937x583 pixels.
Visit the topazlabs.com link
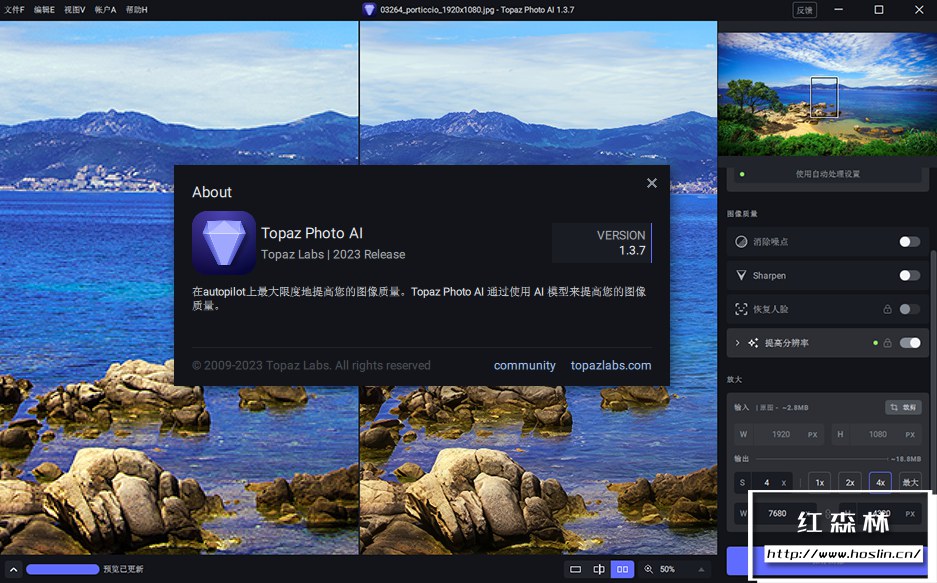(x=611, y=366)
